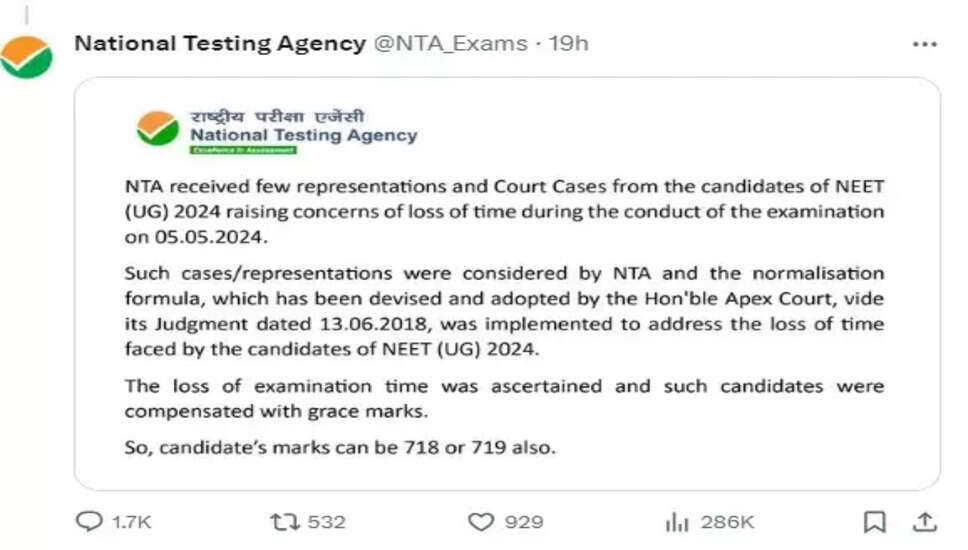This screenshot has width=968, height=550.
Task: Click the National Testing Agency display name
Action: pyautogui.click(x=220, y=43)
